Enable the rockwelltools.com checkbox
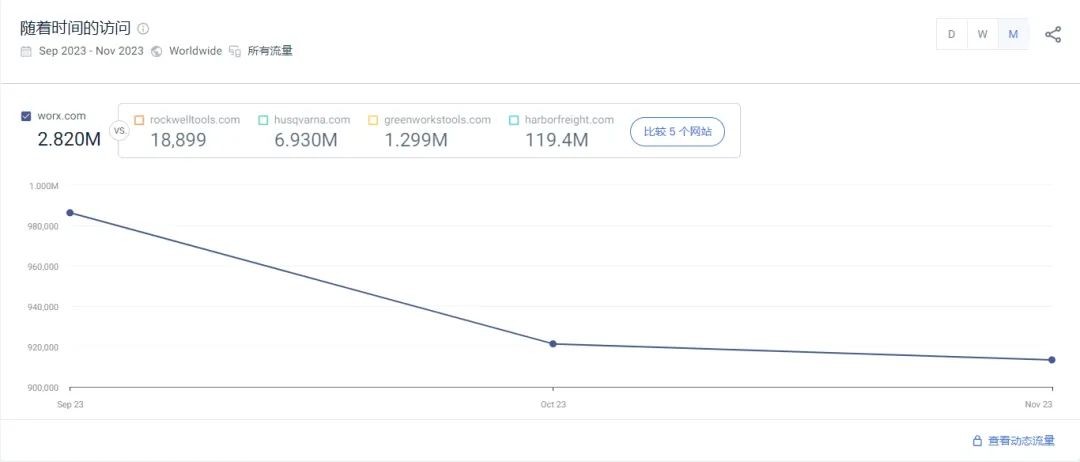 [139, 120]
